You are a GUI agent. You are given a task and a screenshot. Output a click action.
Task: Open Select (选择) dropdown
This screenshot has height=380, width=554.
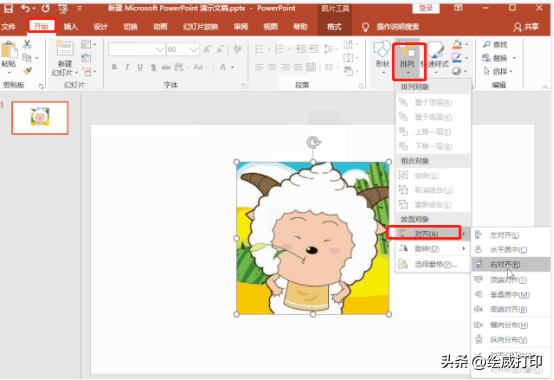pyautogui.click(x=498, y=71)
